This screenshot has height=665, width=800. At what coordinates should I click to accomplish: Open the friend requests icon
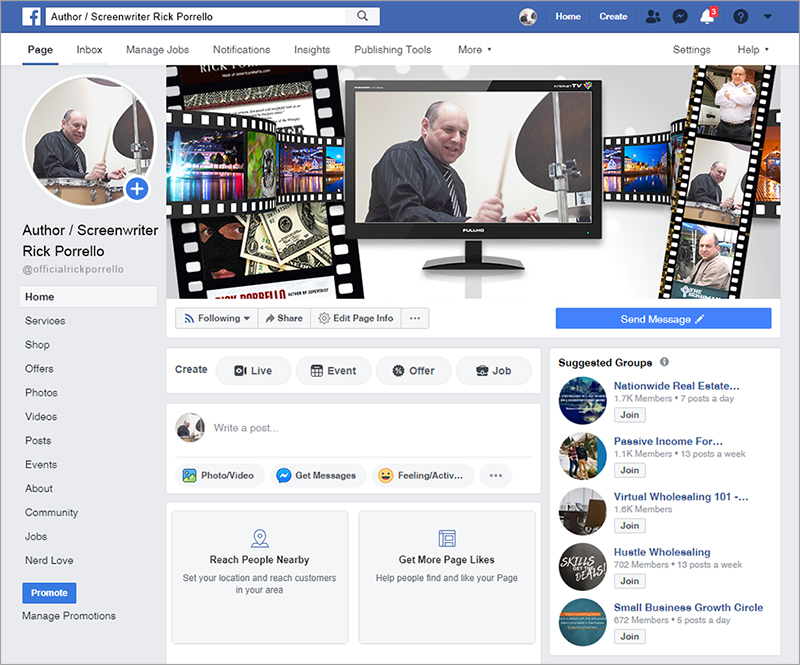pyautogui.click(x=653, y=17)
